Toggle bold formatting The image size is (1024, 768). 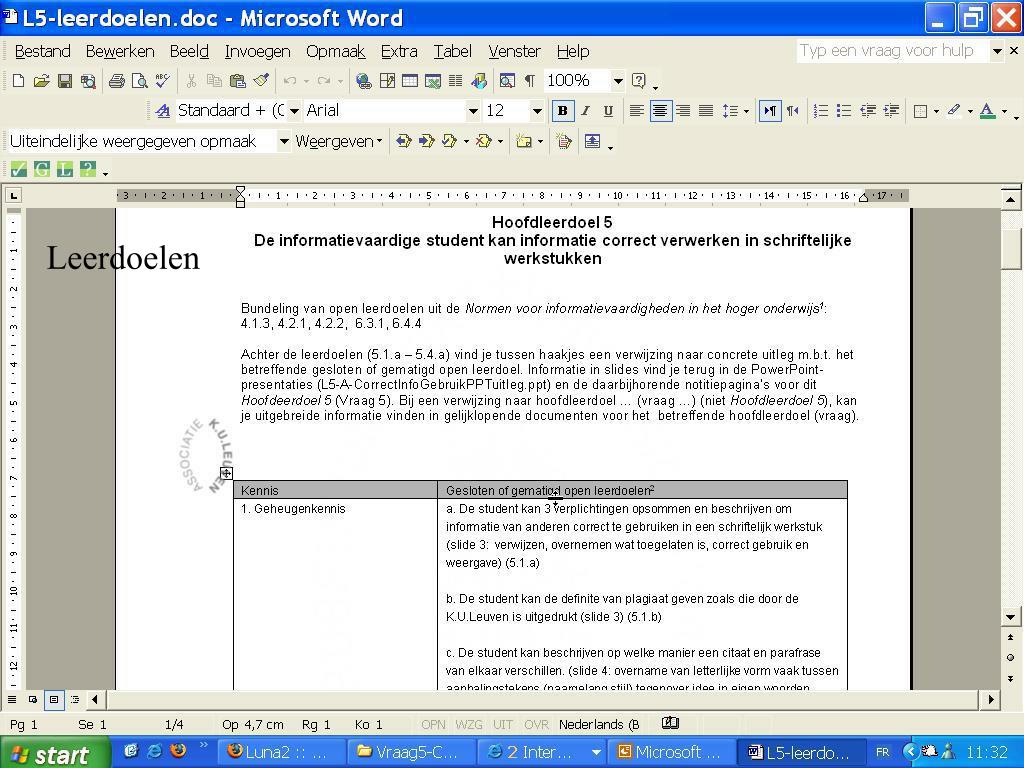click(x=562, y=111)
